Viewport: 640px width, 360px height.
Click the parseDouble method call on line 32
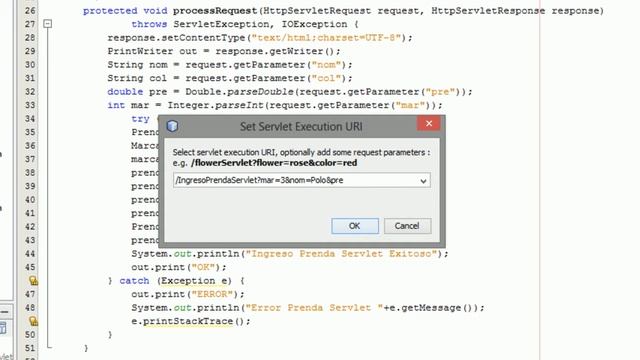coord(260,91)
